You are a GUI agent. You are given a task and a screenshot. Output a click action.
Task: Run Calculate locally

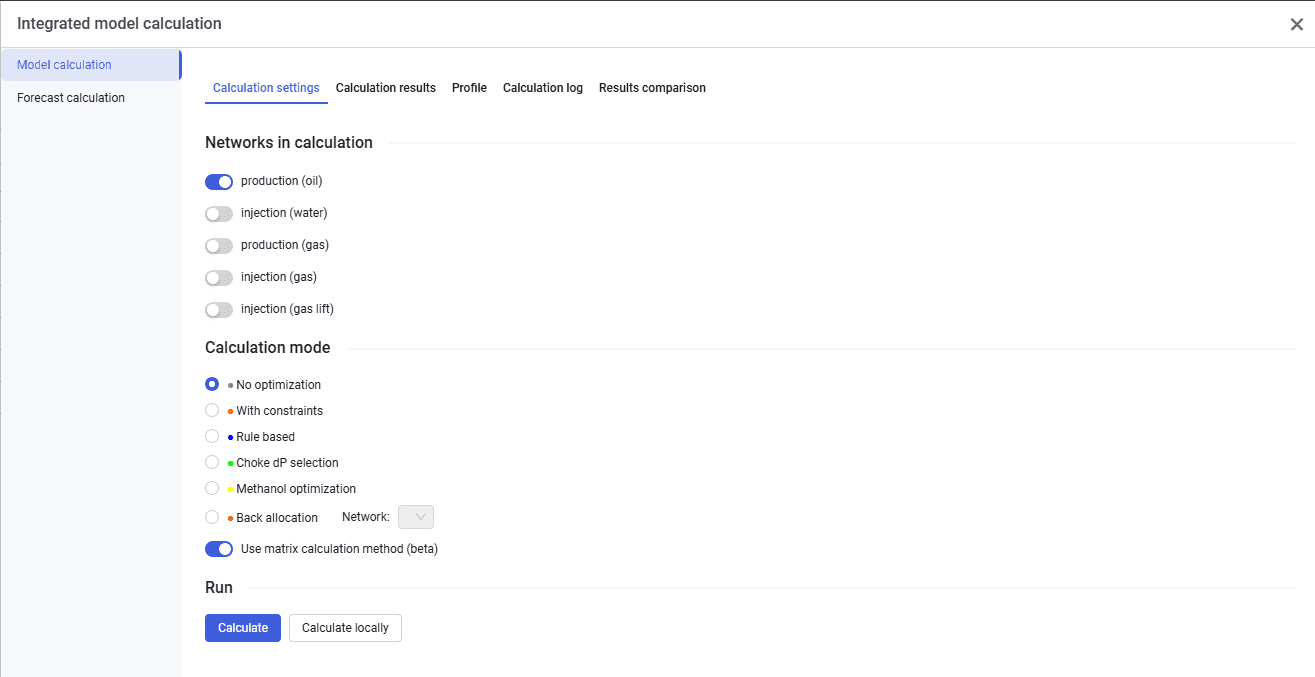tap(345, 628)
